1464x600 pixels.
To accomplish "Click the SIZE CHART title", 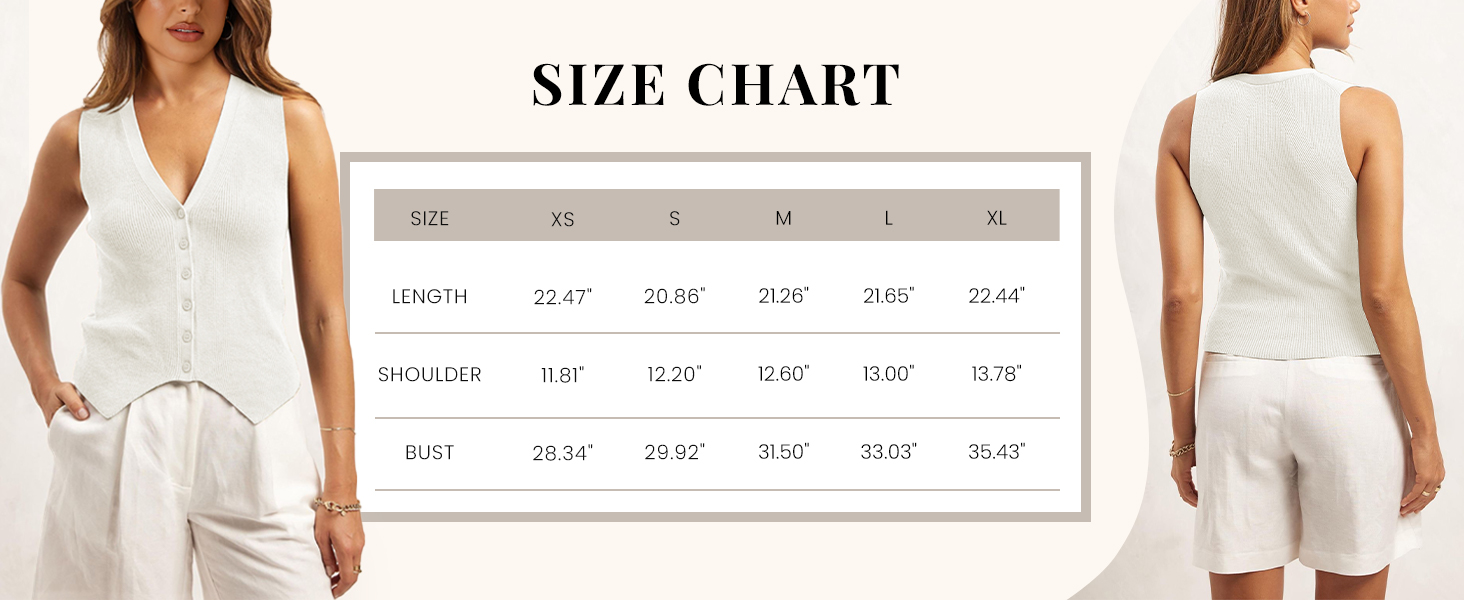I will click(715, 85).
